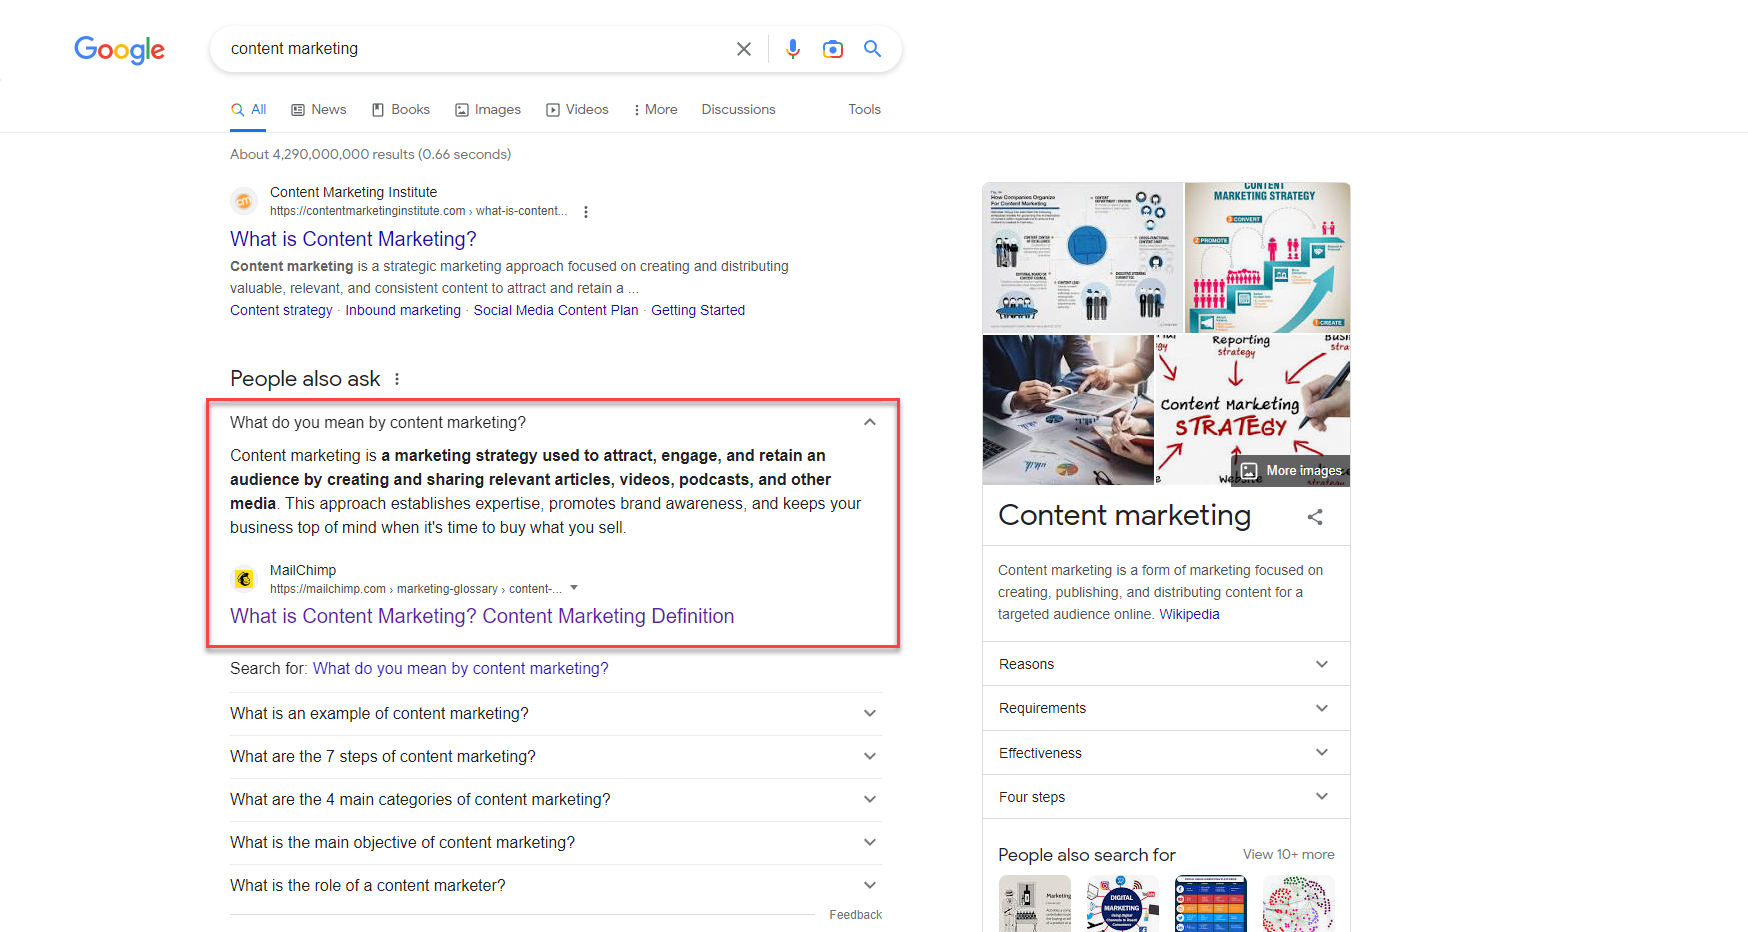Screen dimensions: 1748x932
Task: Open Social Media Content Plan sitelink
Action: point(556,311)
